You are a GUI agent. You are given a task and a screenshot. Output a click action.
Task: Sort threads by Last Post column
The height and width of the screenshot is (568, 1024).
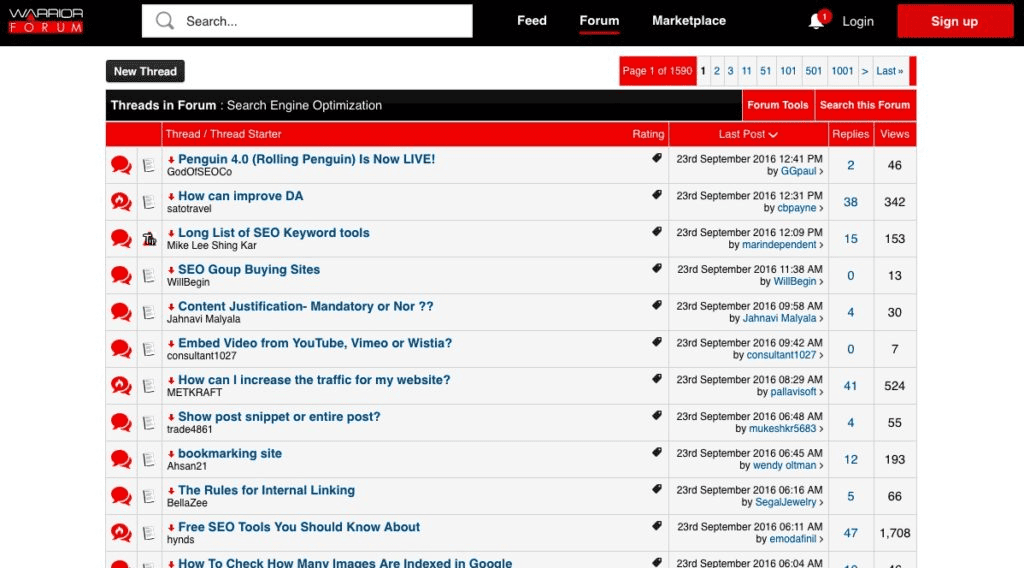(x=747, y=134)
